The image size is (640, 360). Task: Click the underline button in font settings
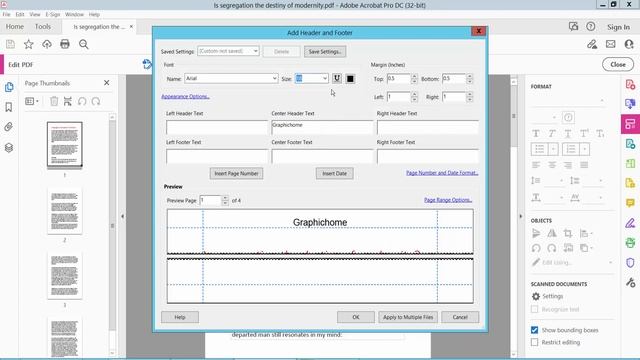[337, 78]
